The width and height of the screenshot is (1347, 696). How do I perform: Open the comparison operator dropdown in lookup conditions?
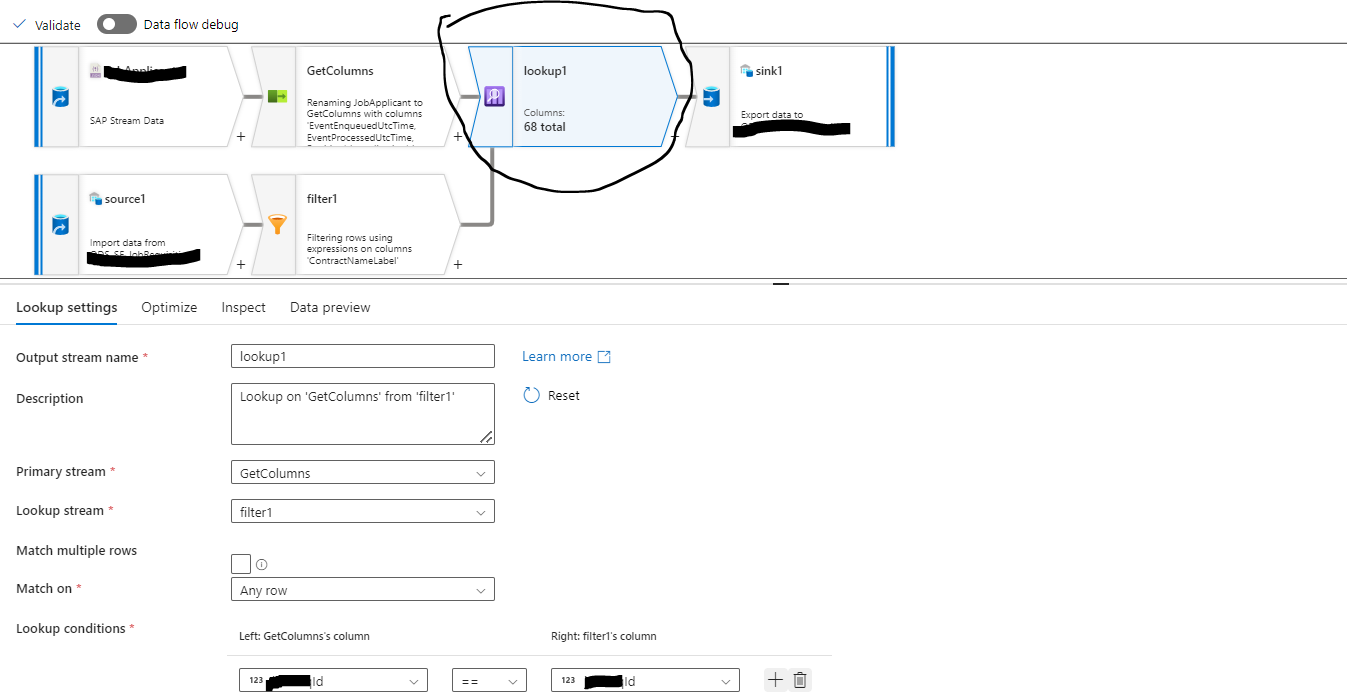(x=489, y=679)
